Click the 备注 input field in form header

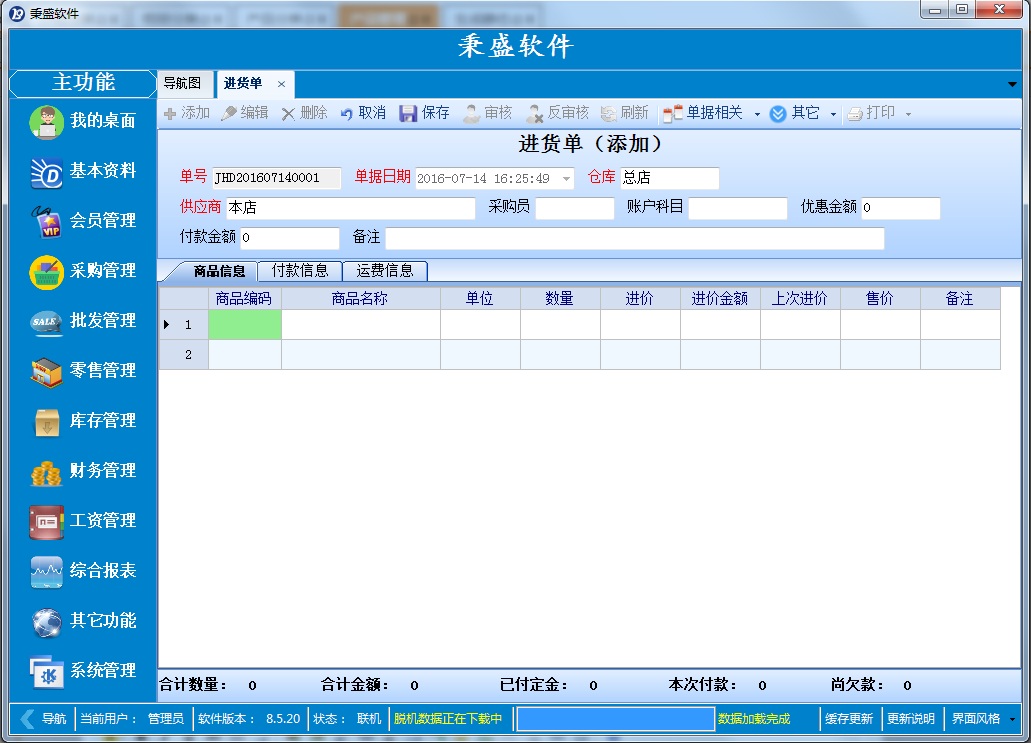(635, 238)
